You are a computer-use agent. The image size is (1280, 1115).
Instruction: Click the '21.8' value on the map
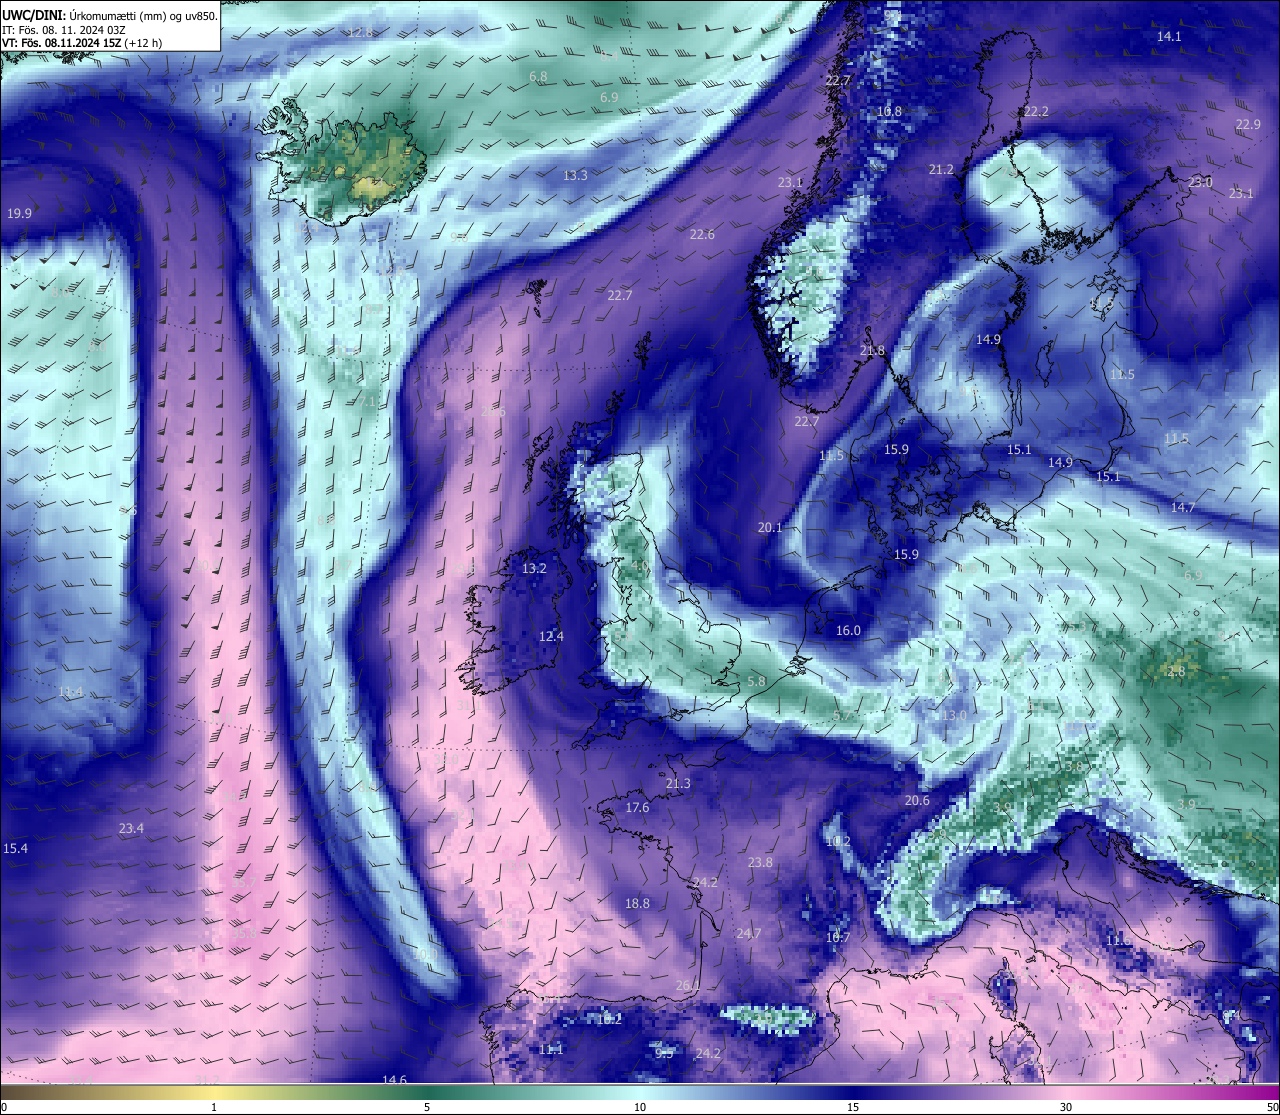point(872,351)
